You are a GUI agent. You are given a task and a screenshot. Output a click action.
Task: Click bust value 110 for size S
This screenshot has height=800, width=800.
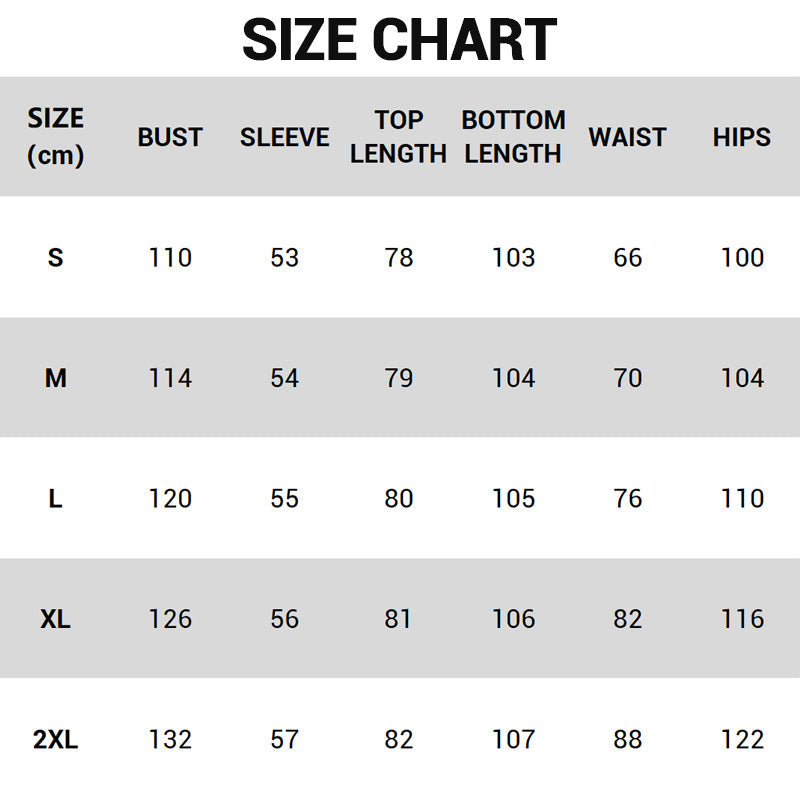pyautogui.click(x=170, y=258)
